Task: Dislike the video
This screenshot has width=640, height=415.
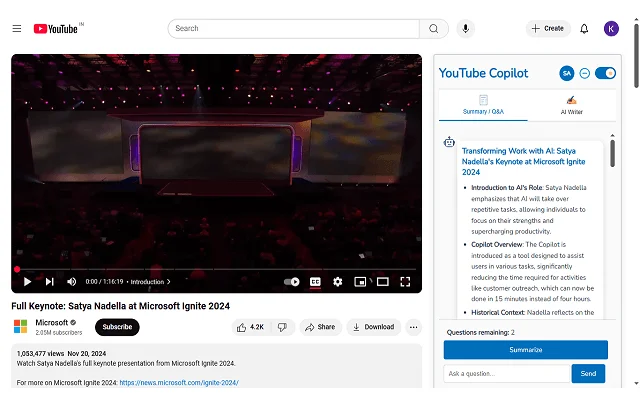Action: coord(282,327)
